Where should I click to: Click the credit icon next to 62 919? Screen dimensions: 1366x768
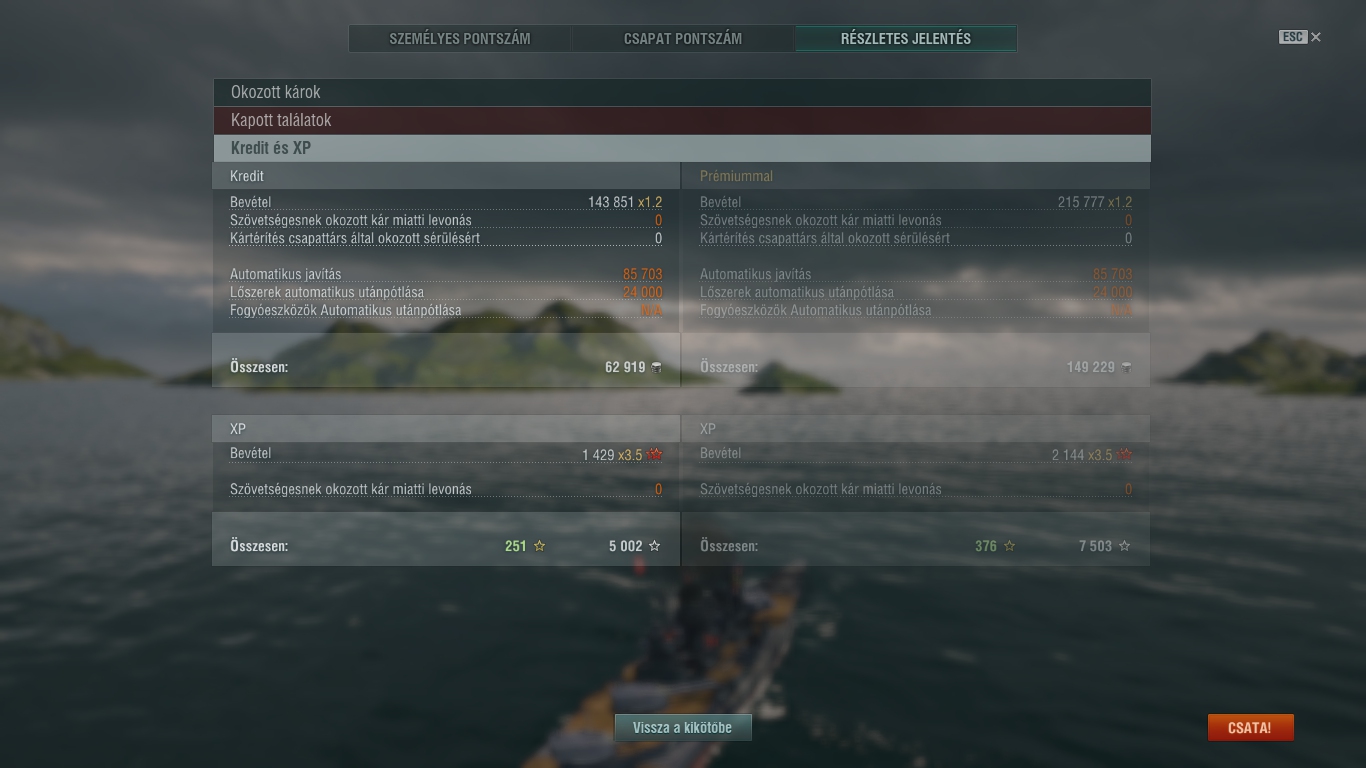point(656,367)
